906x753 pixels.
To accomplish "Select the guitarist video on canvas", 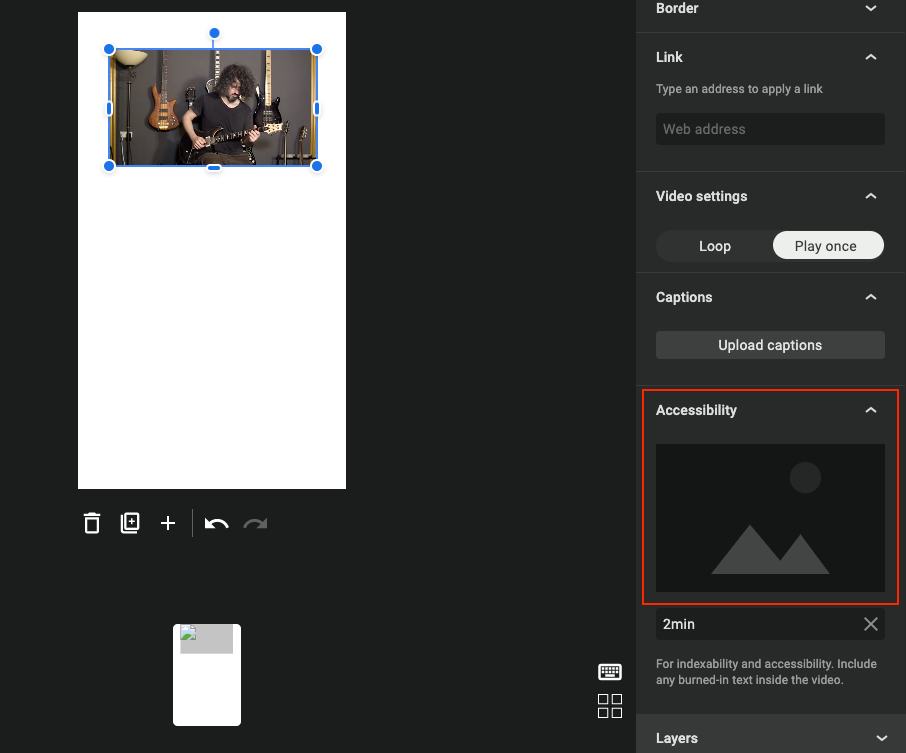I will [x=213, y=107].
